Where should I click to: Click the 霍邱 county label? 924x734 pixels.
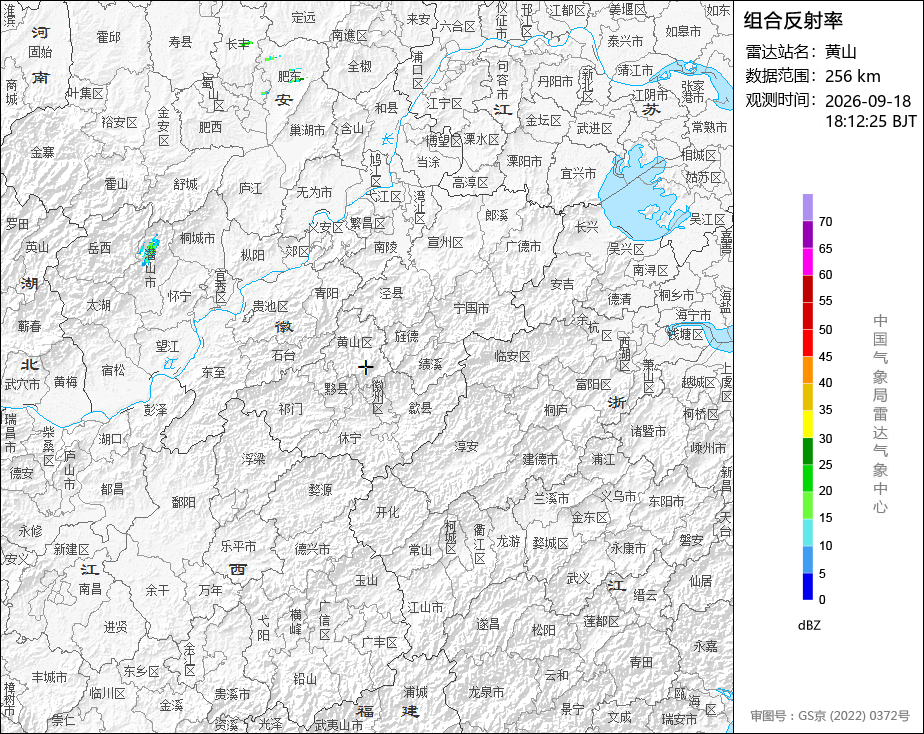pos(108,37)
